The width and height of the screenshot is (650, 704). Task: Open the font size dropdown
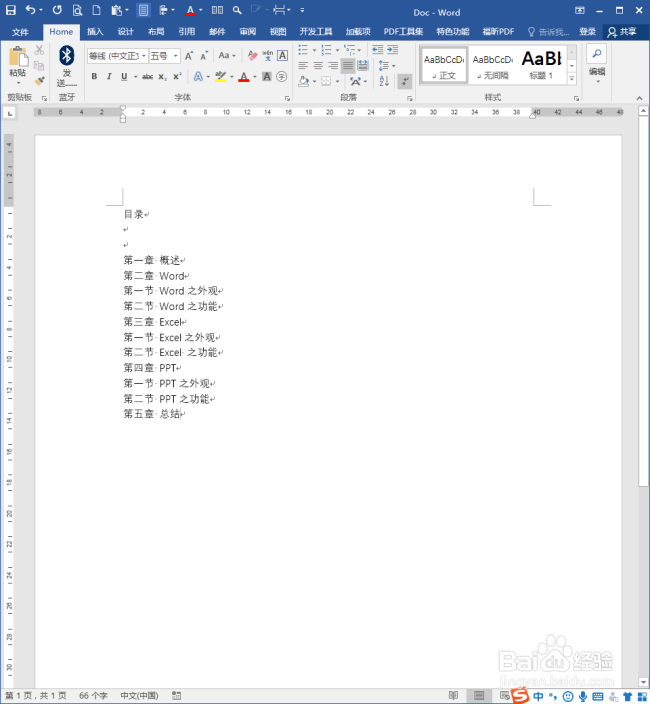[x=176, y=56]
